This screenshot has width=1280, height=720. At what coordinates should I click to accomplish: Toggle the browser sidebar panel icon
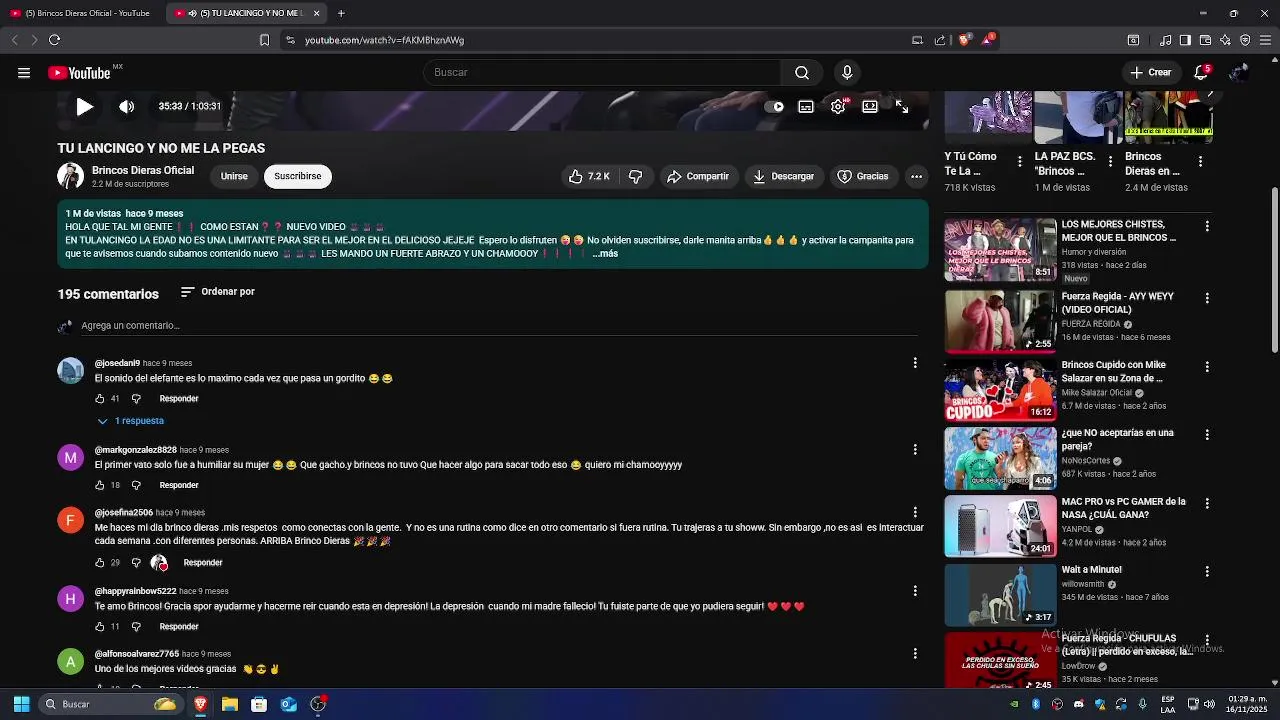click(x=1185, y=40)
